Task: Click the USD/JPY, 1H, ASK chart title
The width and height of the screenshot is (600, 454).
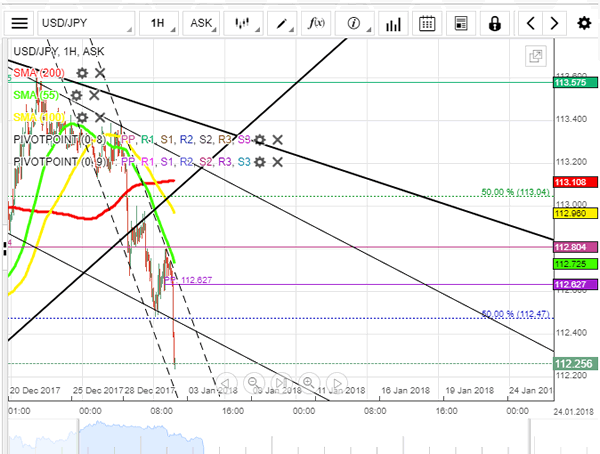Action: click(x=59, y=51)
